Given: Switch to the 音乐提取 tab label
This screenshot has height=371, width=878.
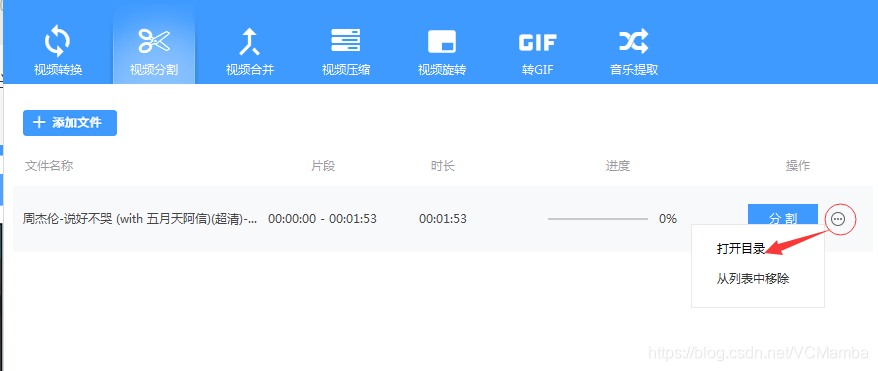Looking at the screenshot, I should tap(633, 70).
